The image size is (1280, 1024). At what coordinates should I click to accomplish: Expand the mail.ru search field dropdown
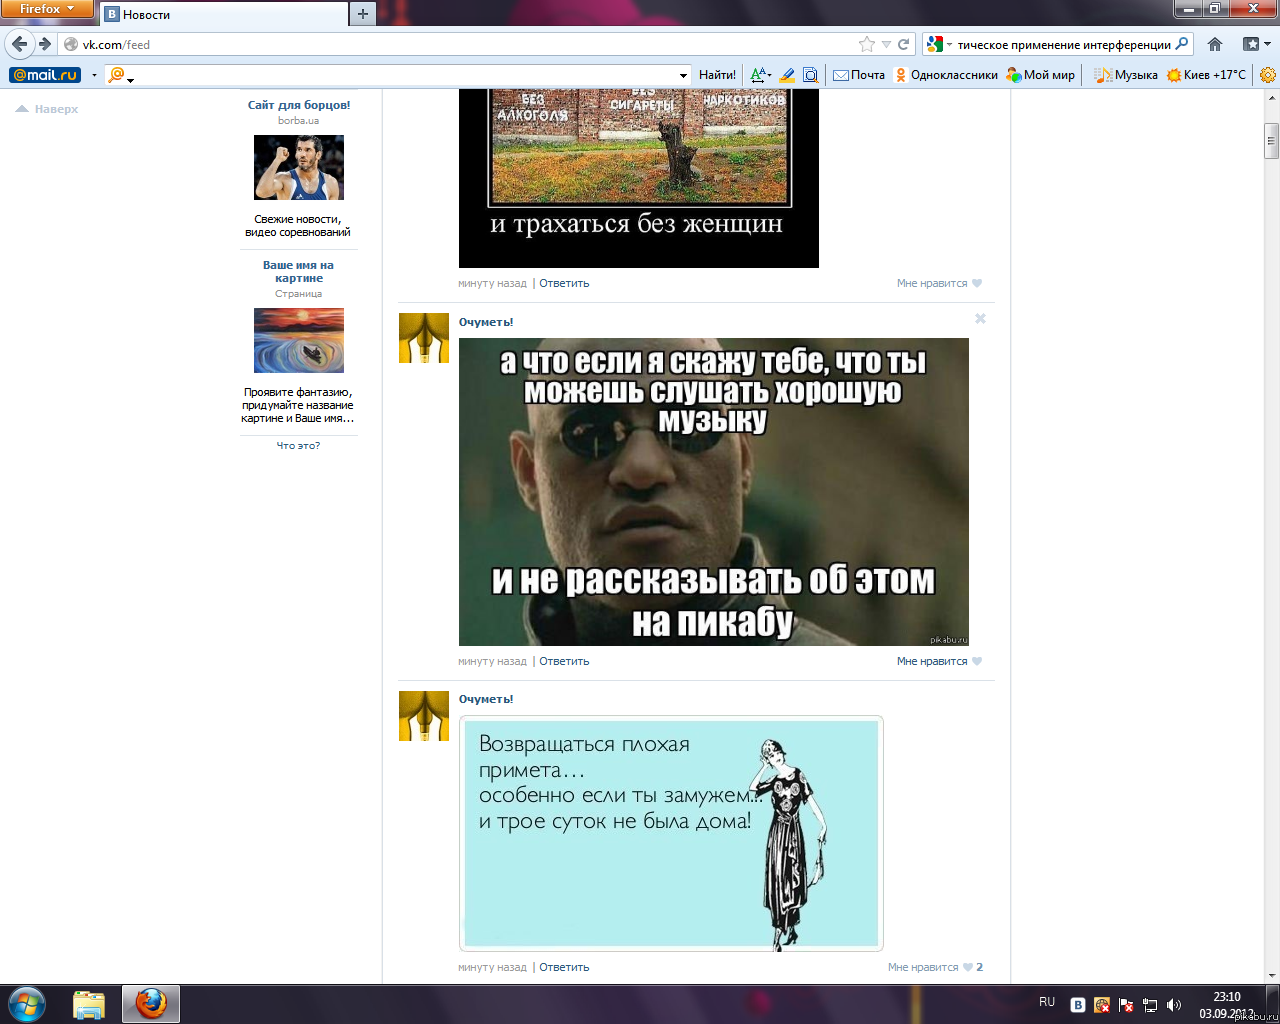click(684, 75)
